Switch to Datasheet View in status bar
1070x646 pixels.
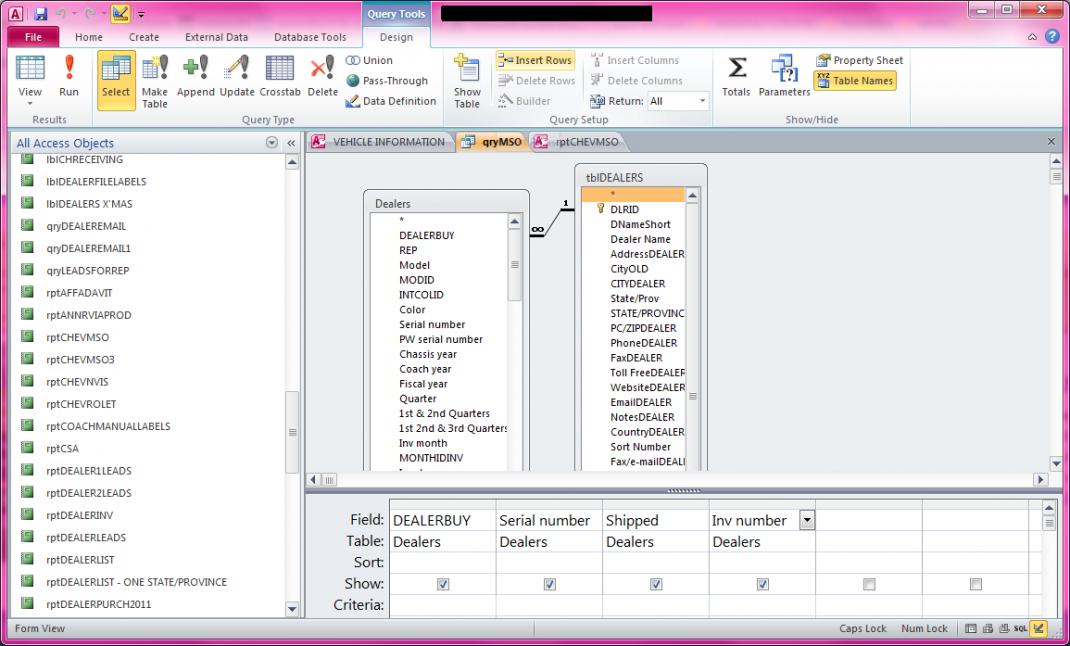click(x=970, y=629)
